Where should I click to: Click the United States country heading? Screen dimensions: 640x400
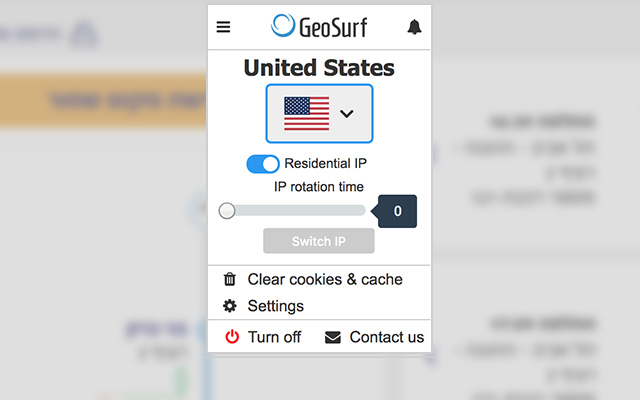point(319,68)
